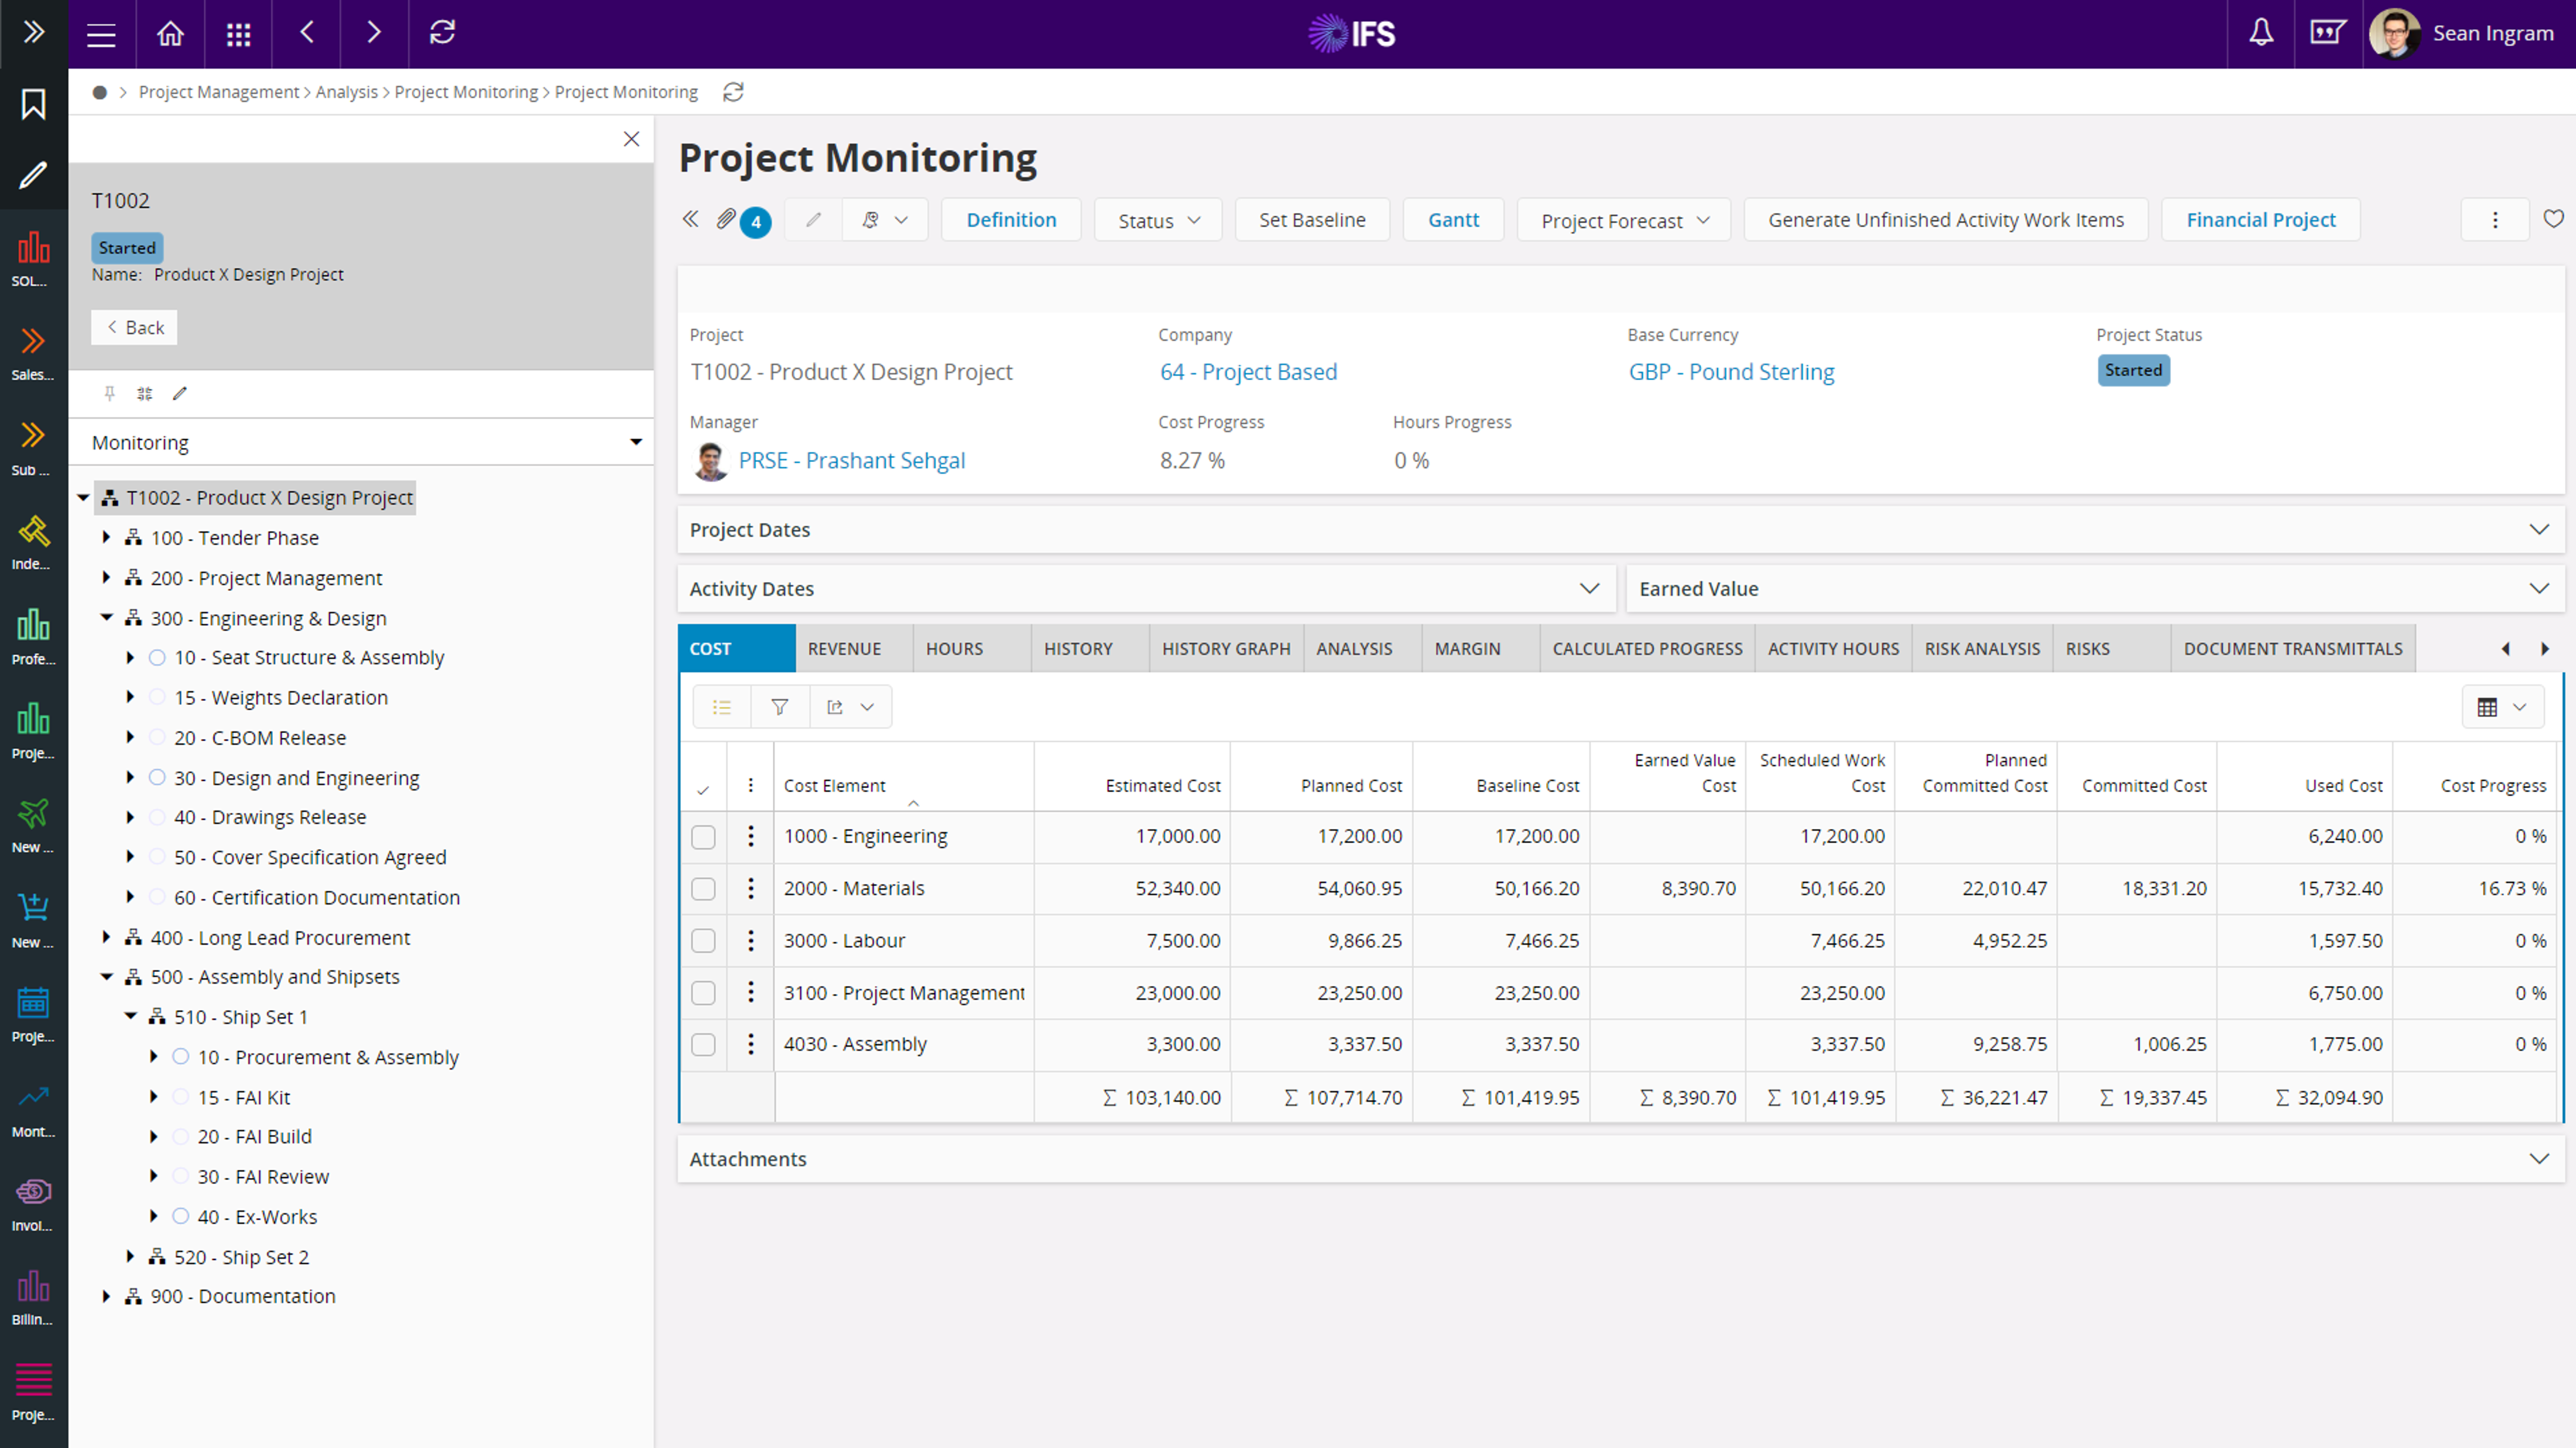This screenshot has width=2576, height=1448.
Task: Click the Back button in project panel
Action: (134, 327)
